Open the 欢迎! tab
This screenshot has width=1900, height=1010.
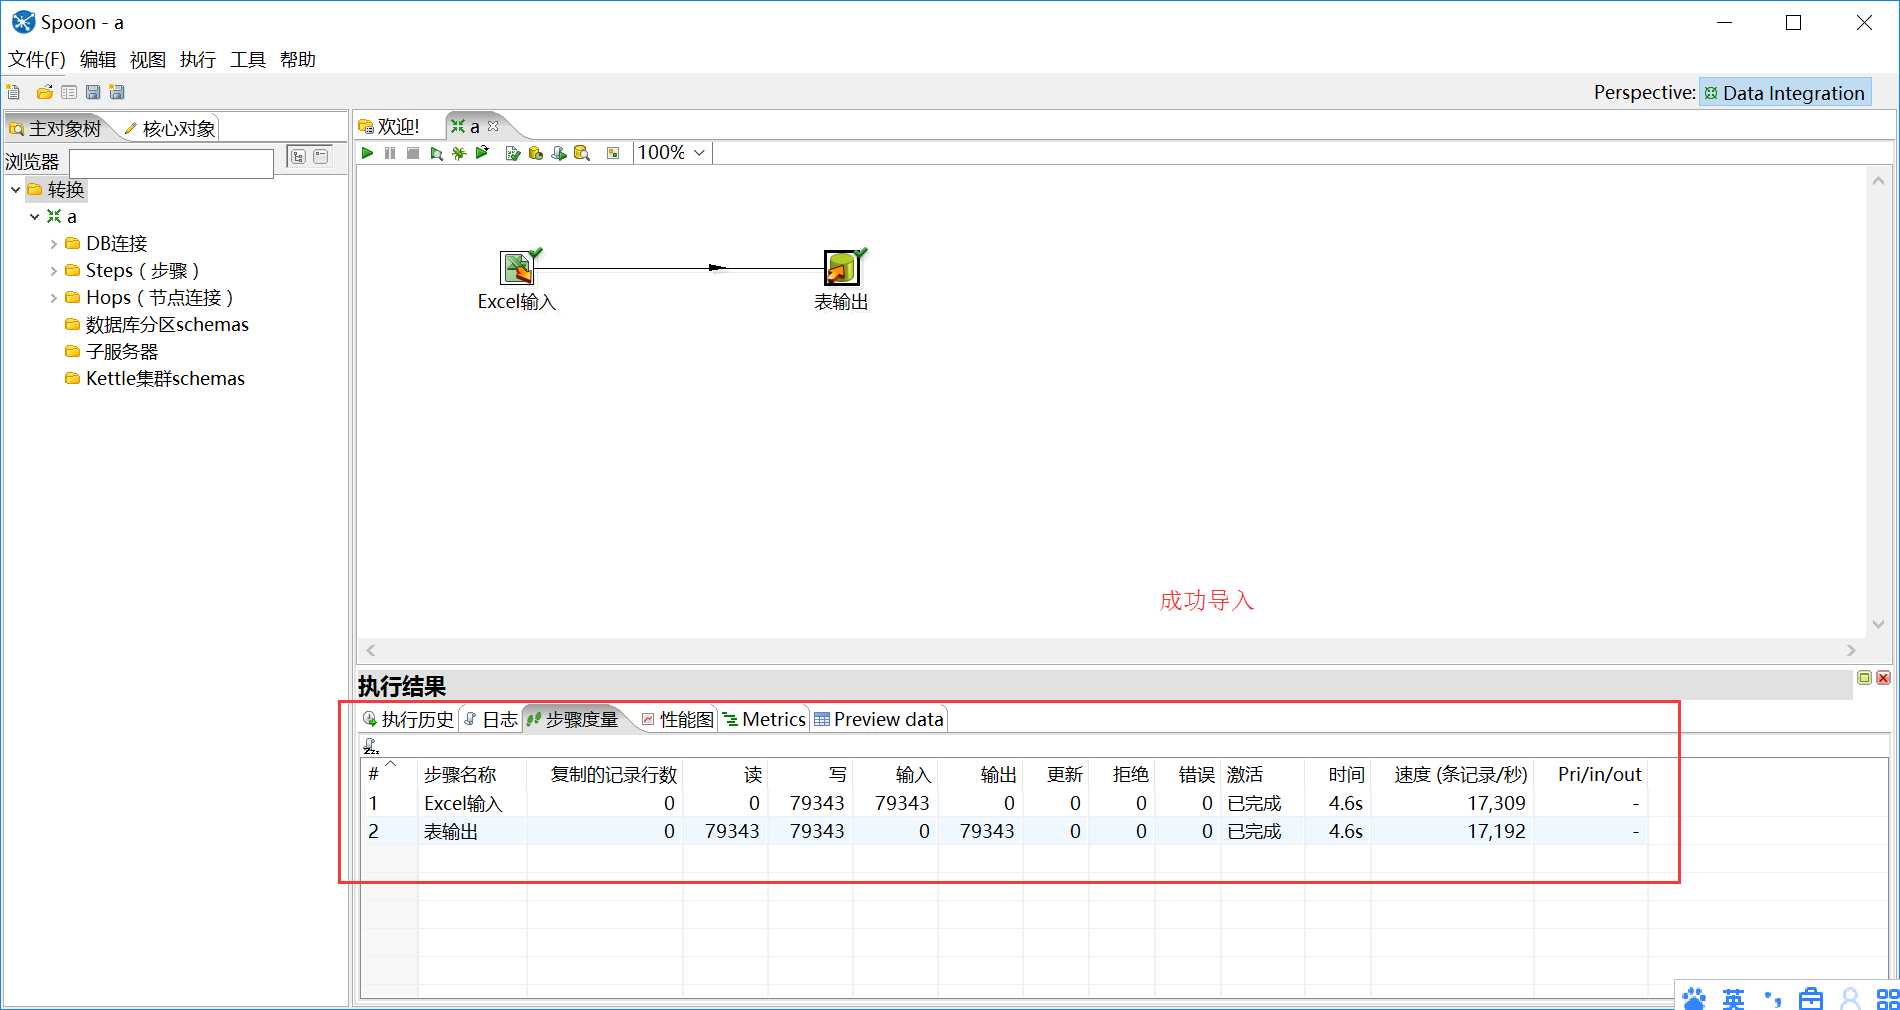(x=389, y=127)
